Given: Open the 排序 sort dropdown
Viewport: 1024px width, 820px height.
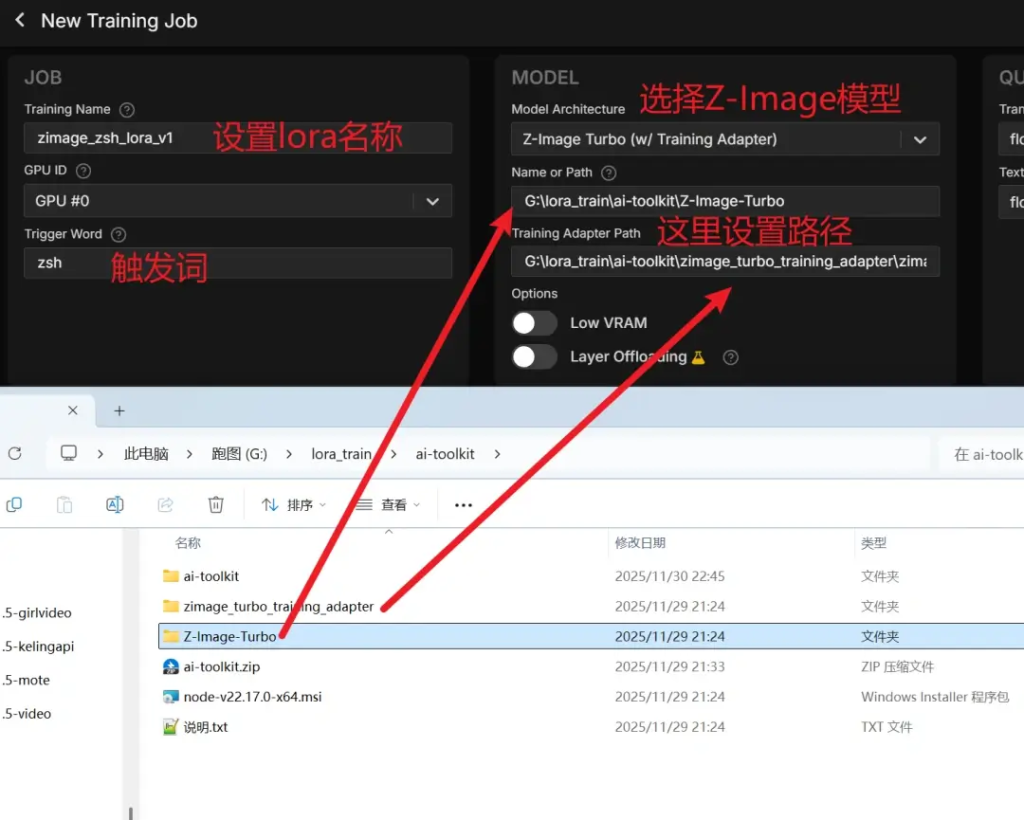Looking at the screenshot, I should [x=293, y=504].
